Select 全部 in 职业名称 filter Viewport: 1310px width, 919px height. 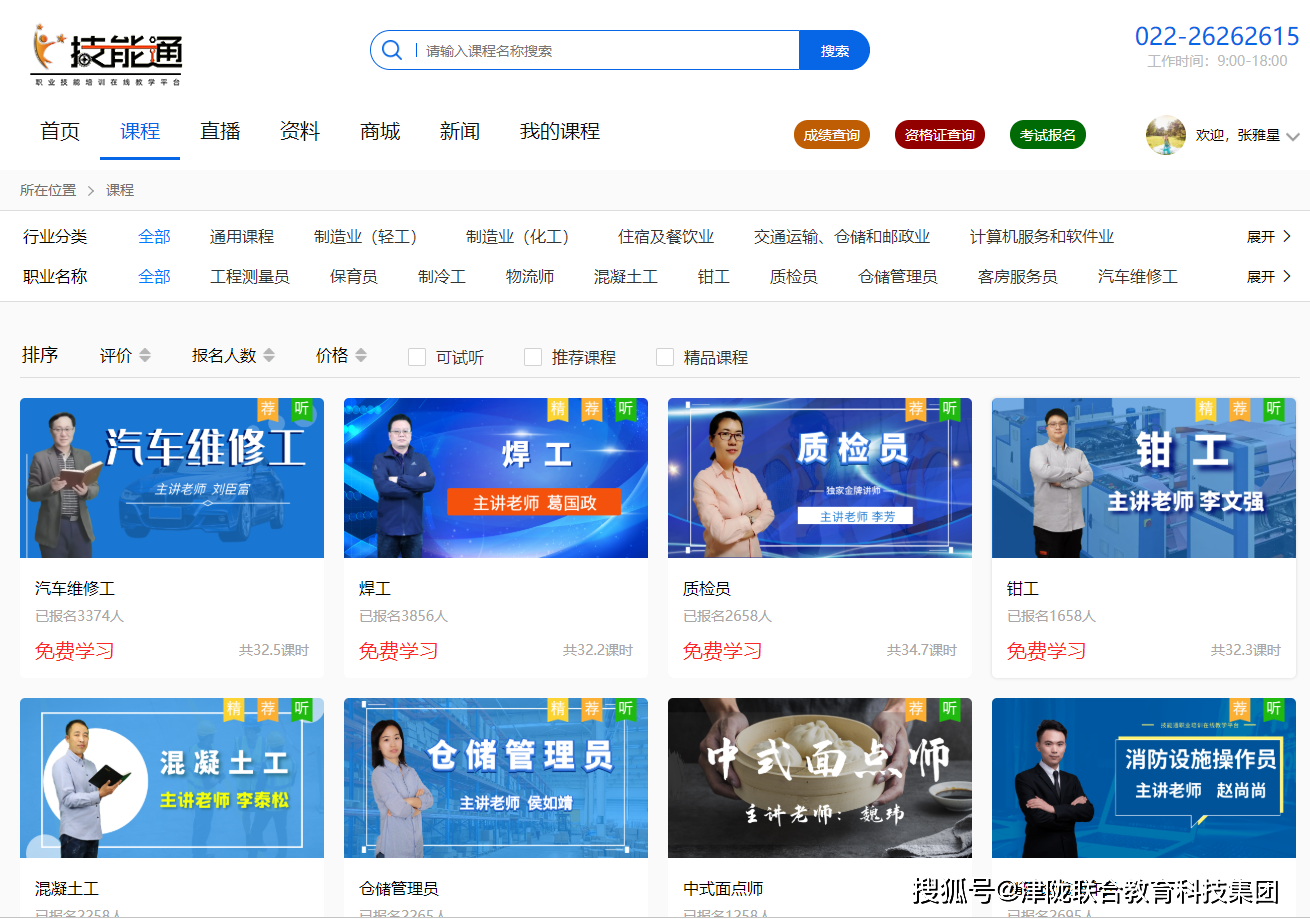tap(154, 276)
